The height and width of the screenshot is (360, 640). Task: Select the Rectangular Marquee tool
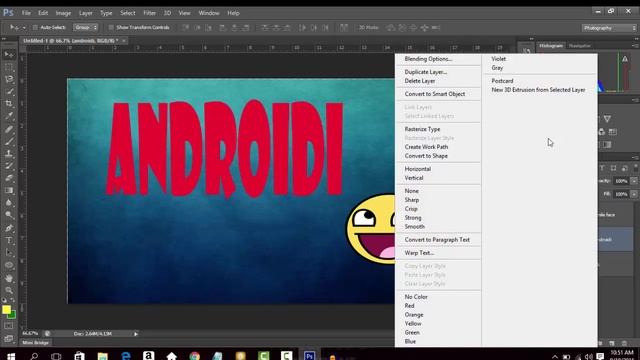pyautogui.click(x=9, y=67)
